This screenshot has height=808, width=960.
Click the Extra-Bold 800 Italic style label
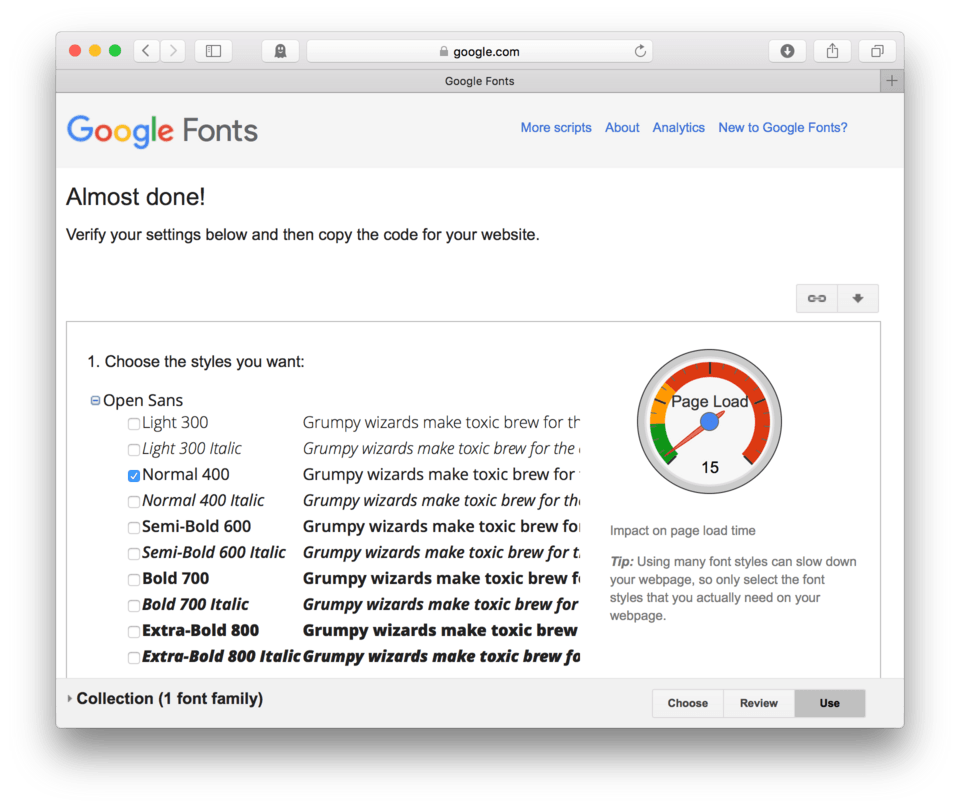[222, 657]
